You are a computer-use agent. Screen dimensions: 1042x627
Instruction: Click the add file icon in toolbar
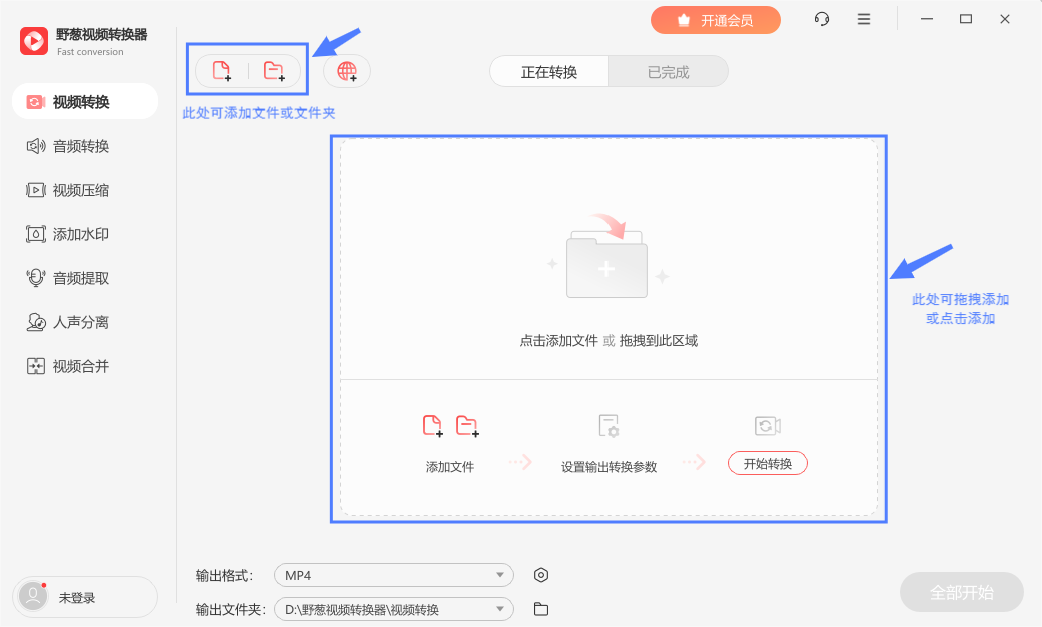(x=222, y=69)
